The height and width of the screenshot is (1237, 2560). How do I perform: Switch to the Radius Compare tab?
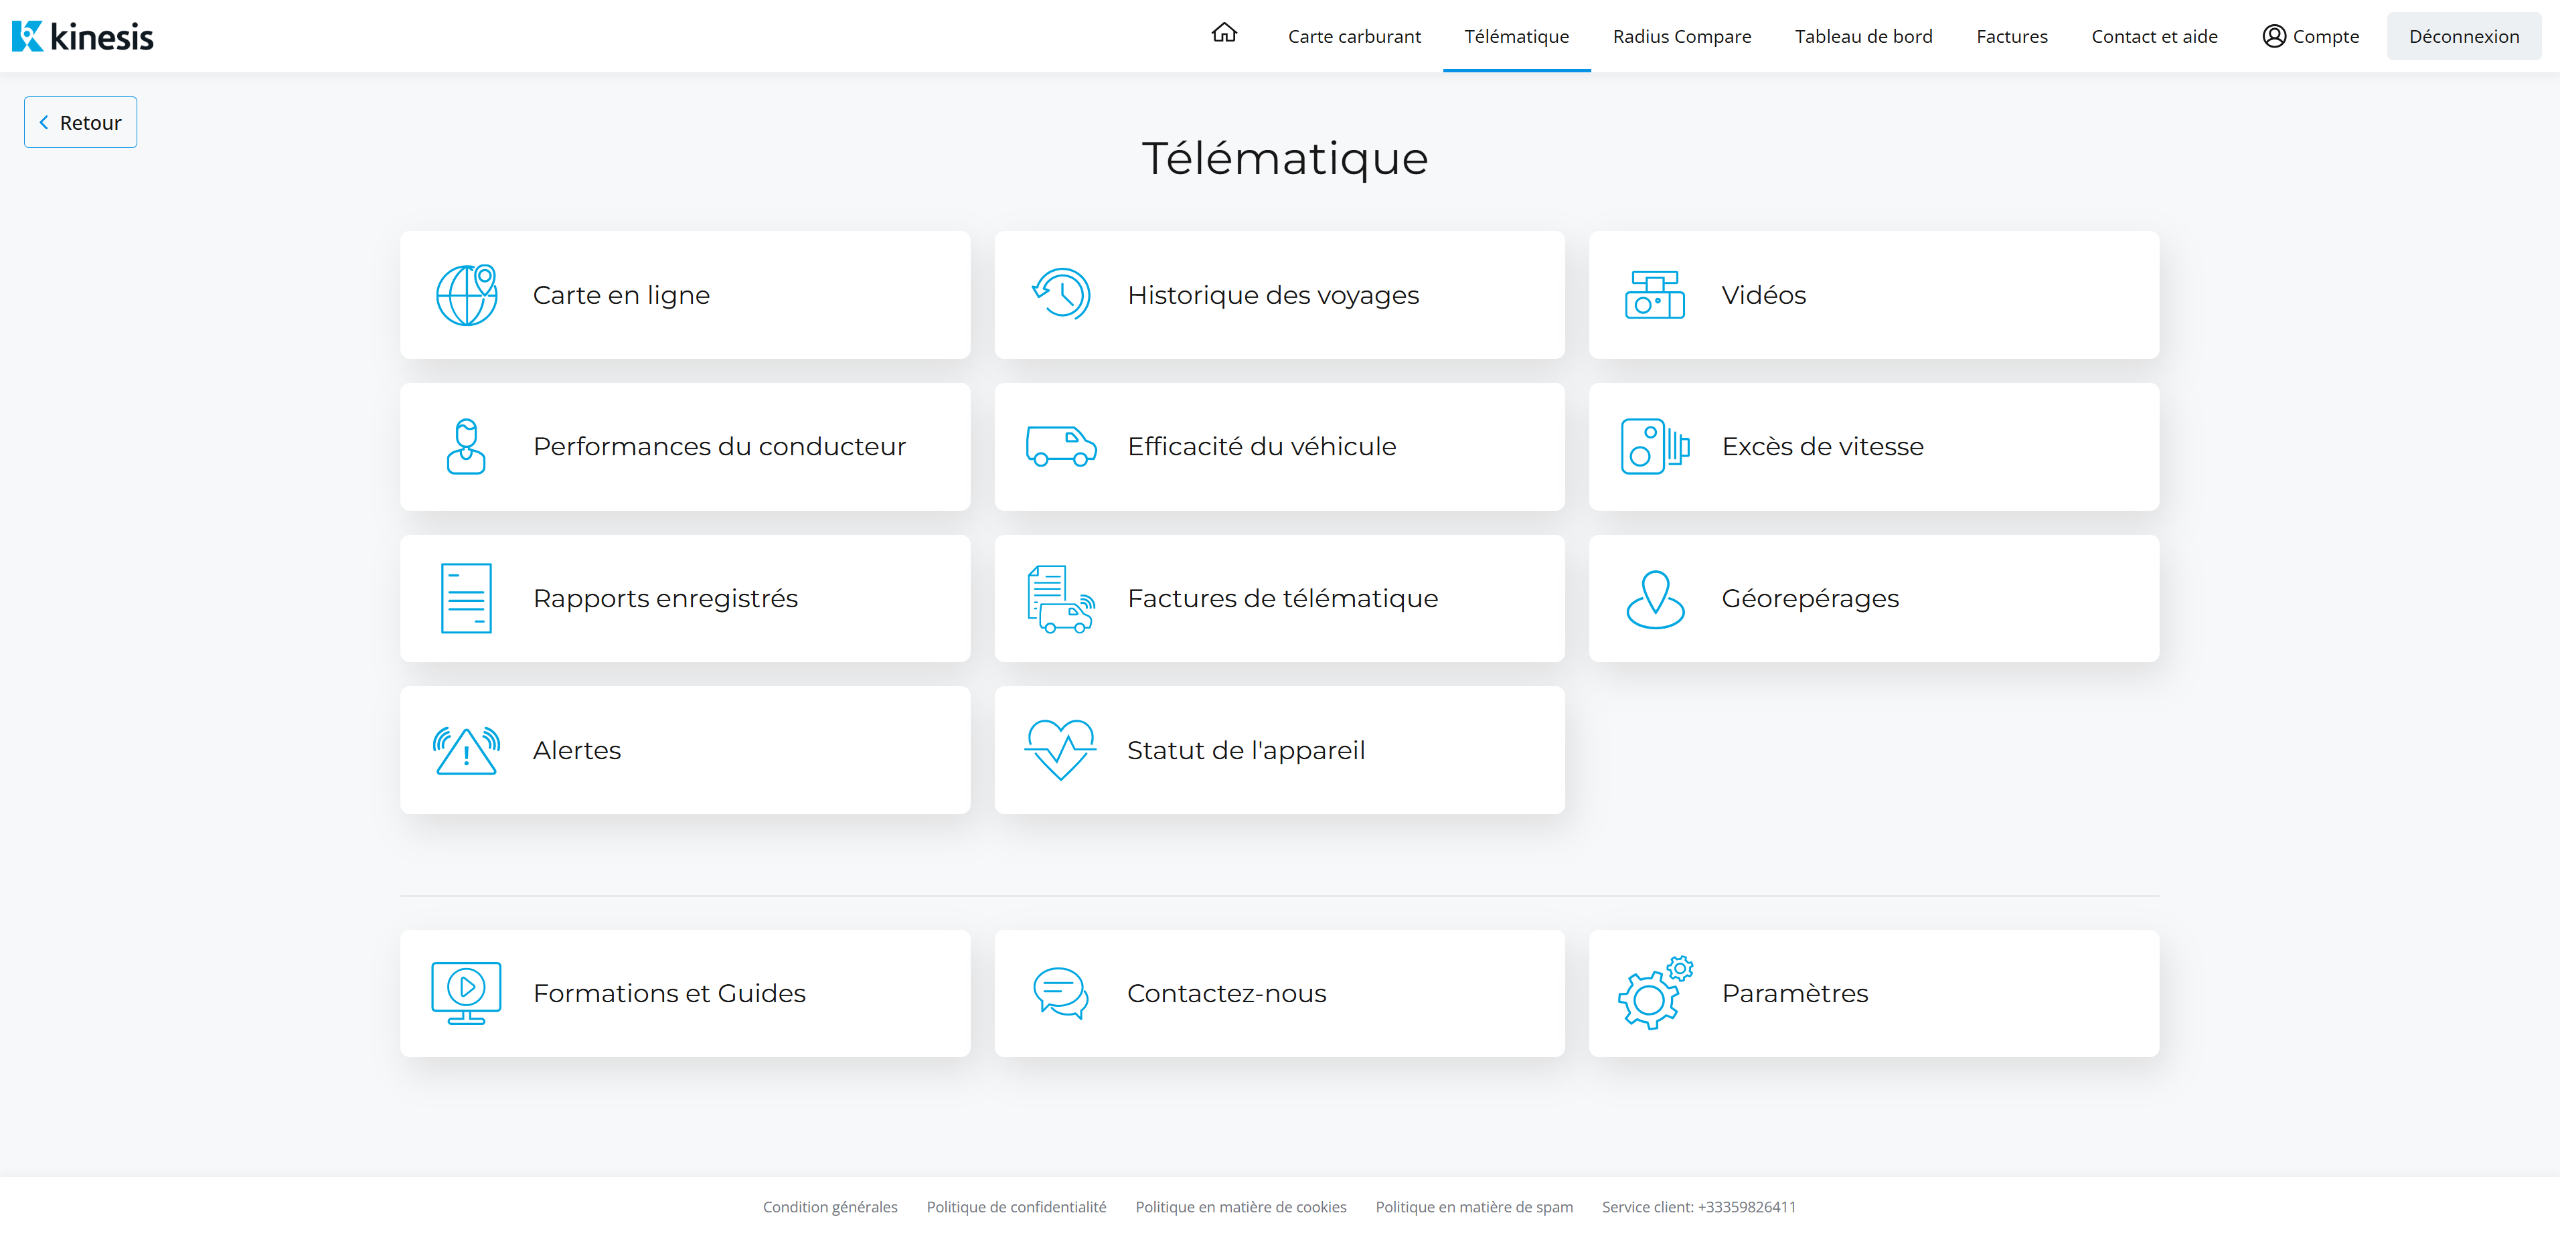tap(1682, 36)
